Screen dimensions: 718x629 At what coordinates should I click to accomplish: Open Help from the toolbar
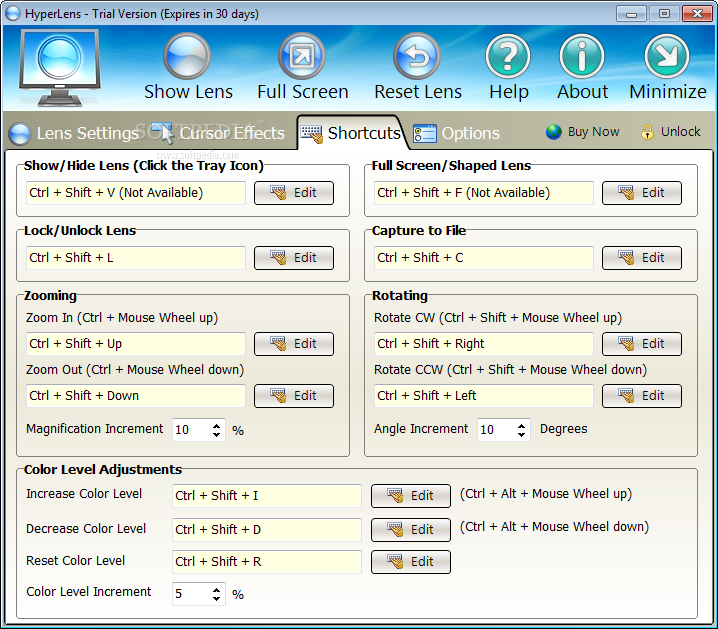(x=508, y=57)
